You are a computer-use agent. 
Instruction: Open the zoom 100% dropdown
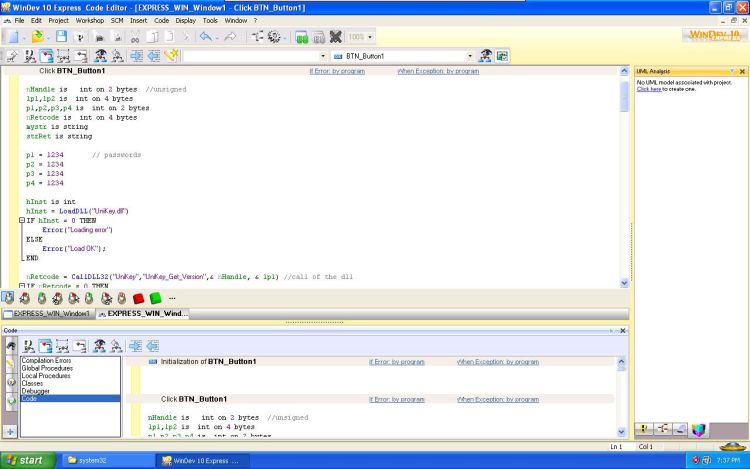coord(370,37)
